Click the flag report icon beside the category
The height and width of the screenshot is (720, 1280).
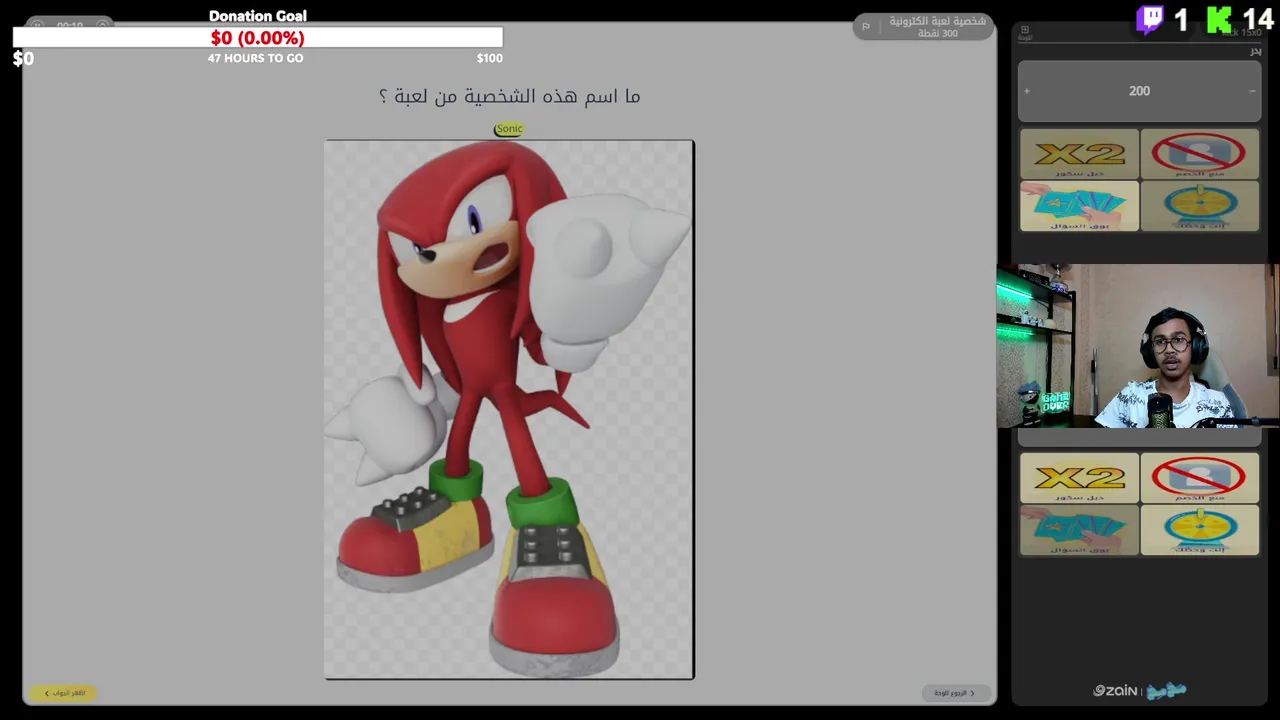pyautogui.click(x=866, y=27)
